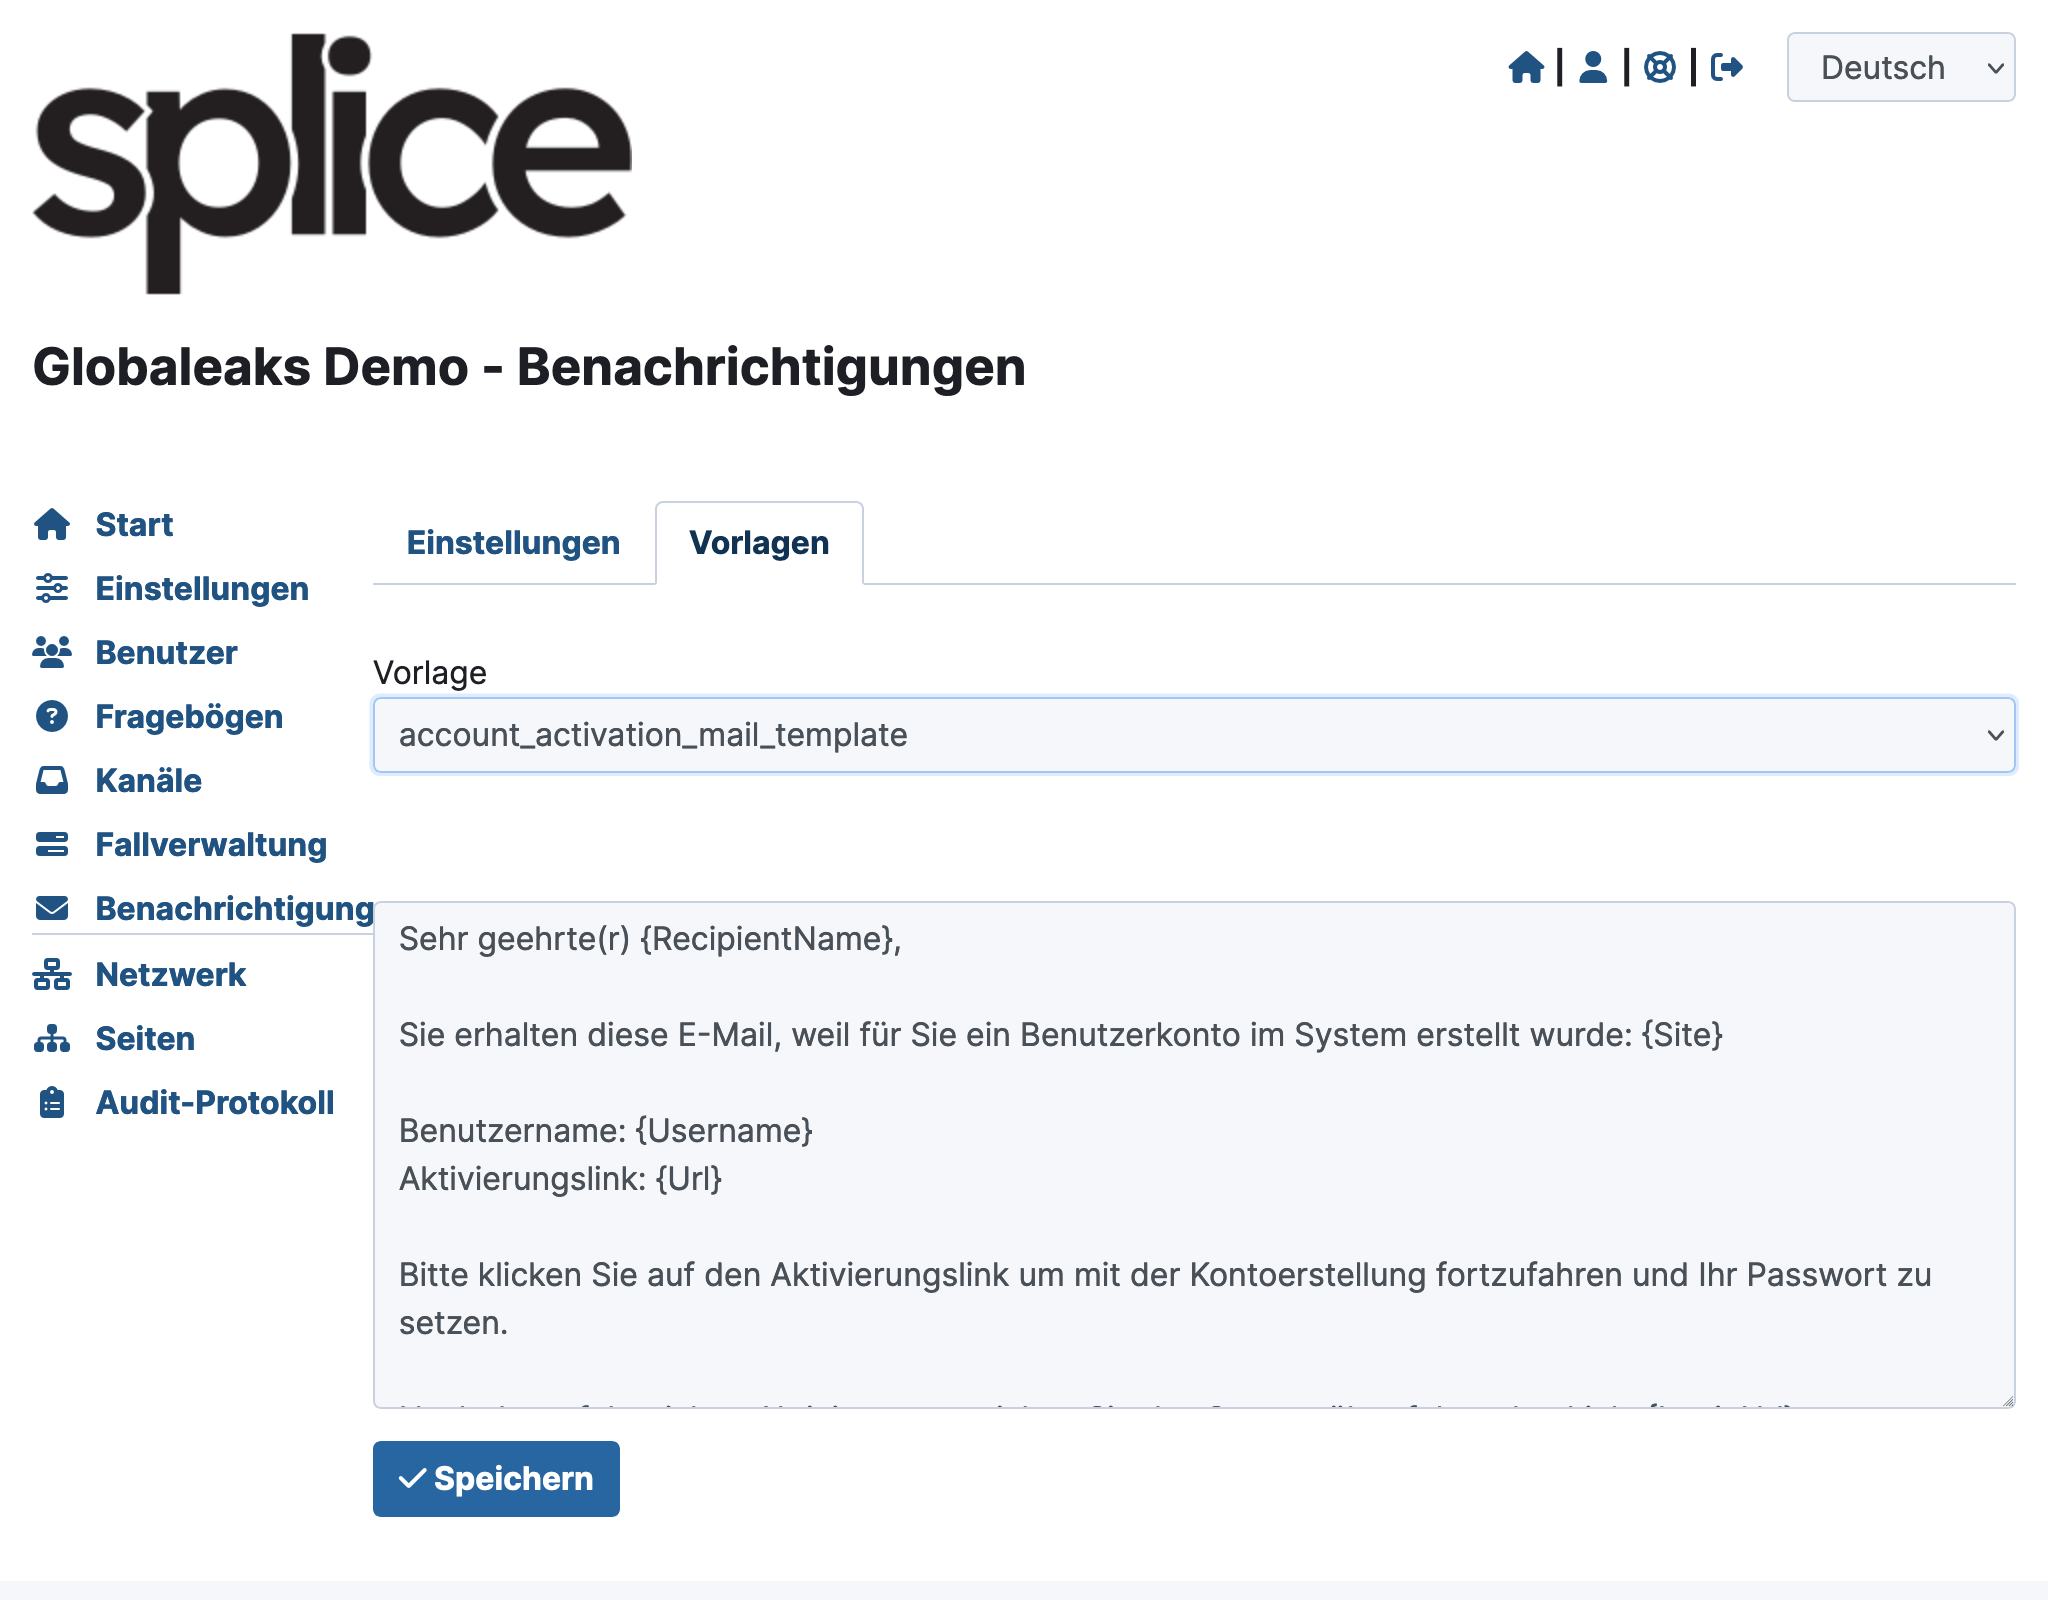Open Audit-Protokoll in the sidebar
2048x1600 pixels.
coord(215,1102)
